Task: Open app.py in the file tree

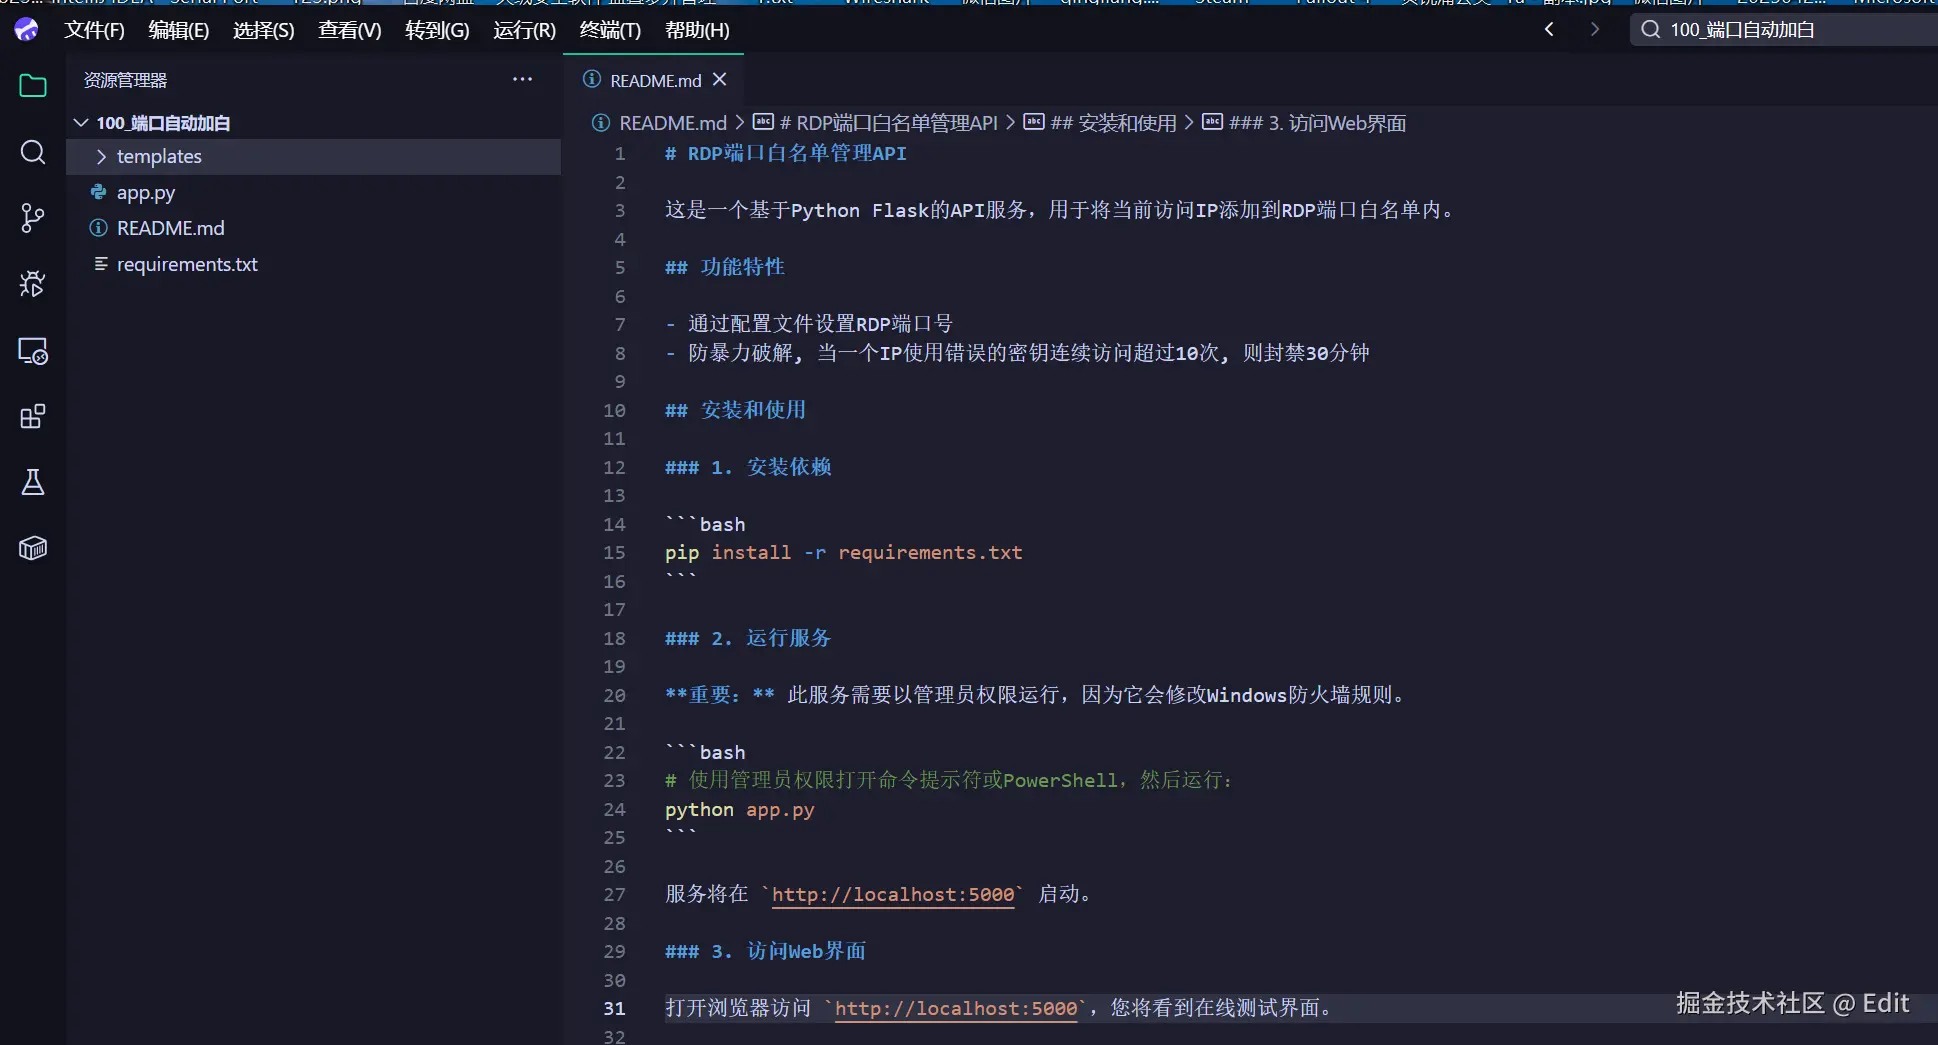Action: coord(146,193)
